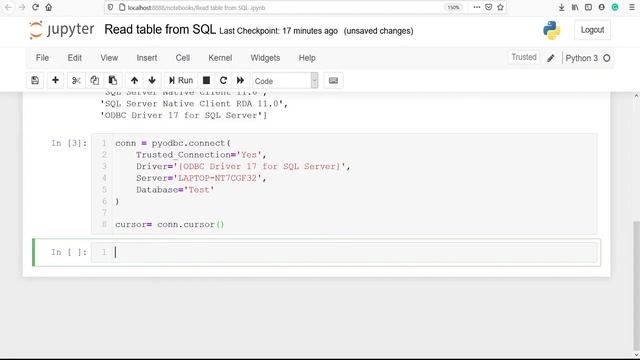Click the browser back arrow
640x360 pixels.
[8, 7]
